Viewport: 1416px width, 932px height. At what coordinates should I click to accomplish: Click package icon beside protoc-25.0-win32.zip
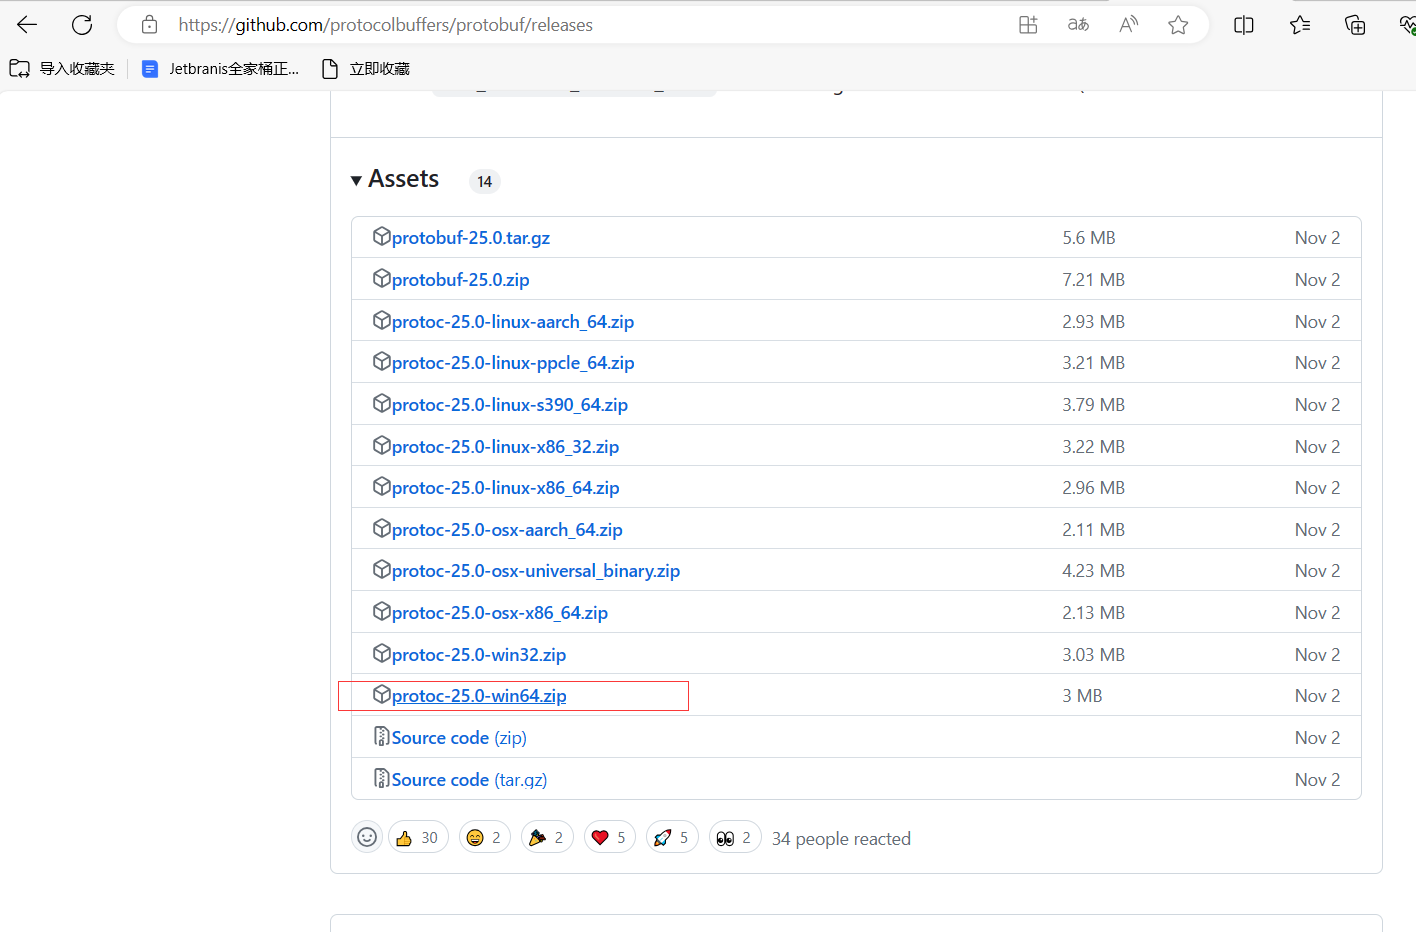[x=381, y=653]
